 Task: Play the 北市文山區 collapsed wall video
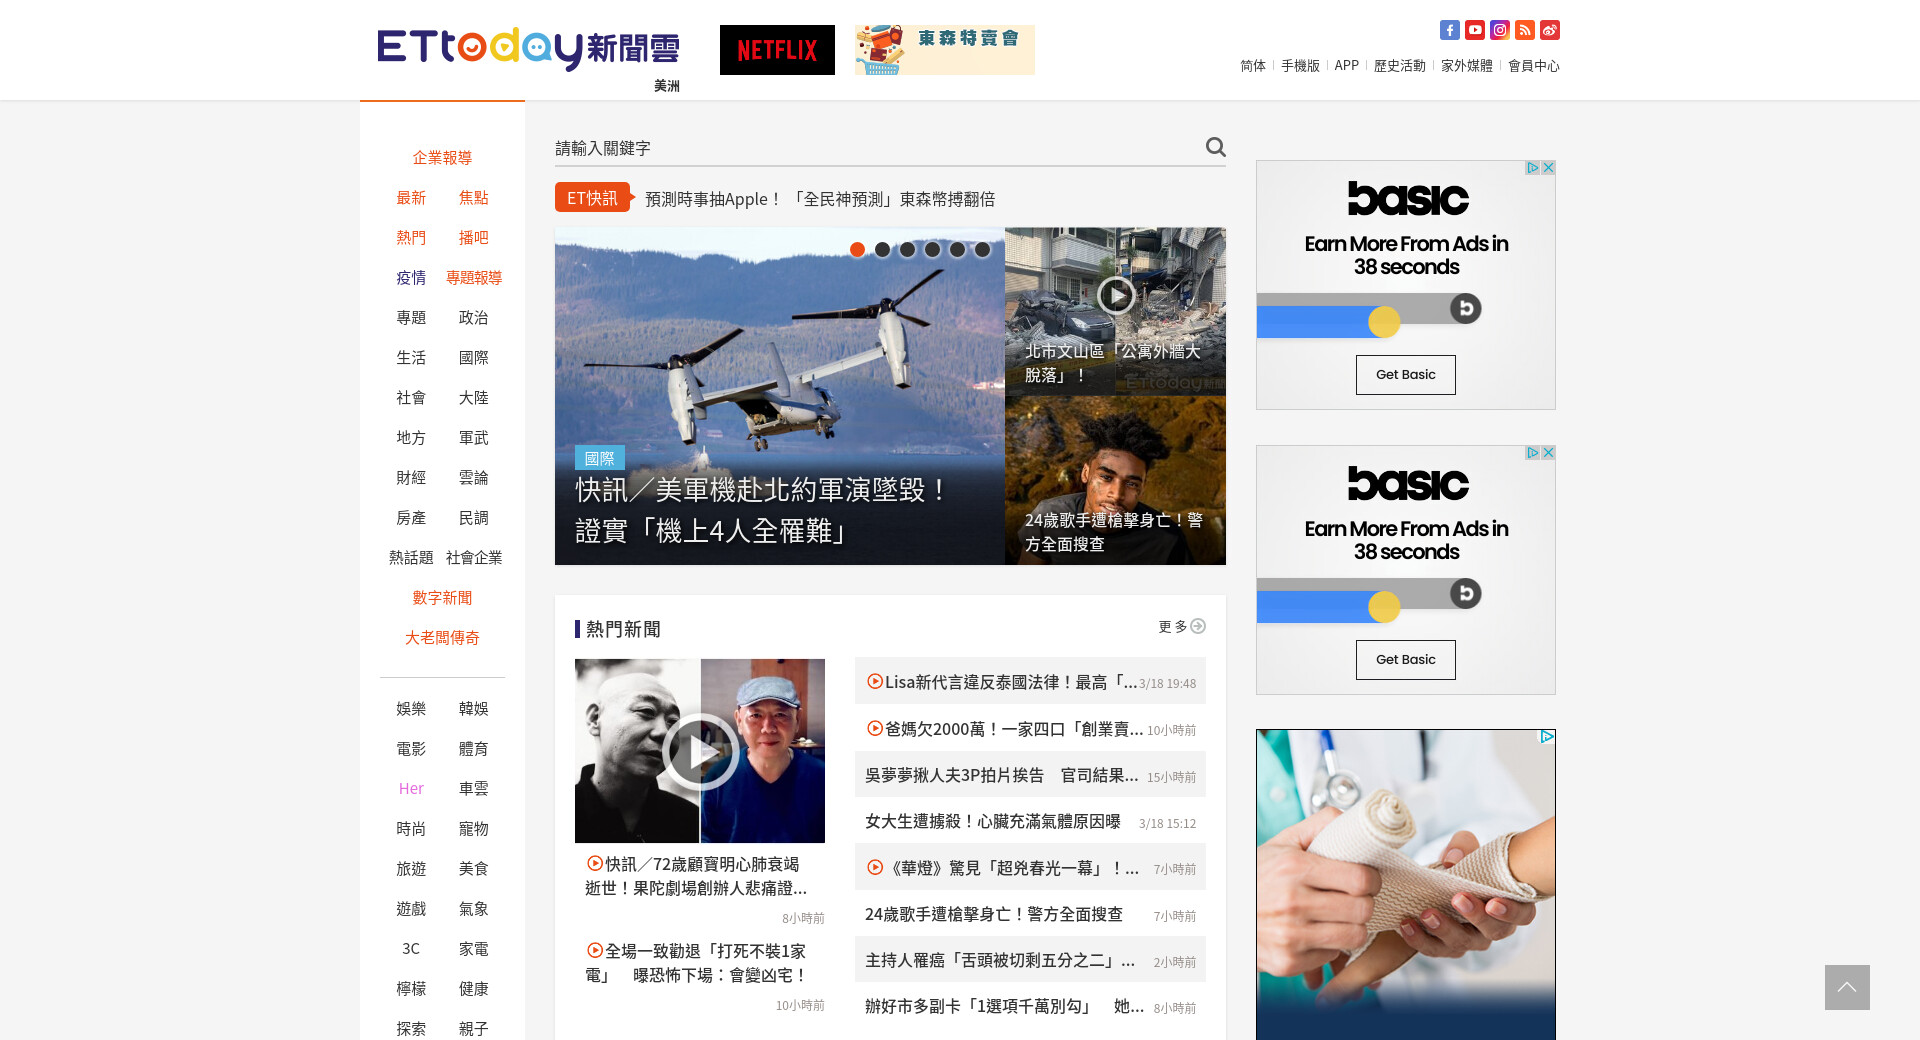tap(1115, 295)
